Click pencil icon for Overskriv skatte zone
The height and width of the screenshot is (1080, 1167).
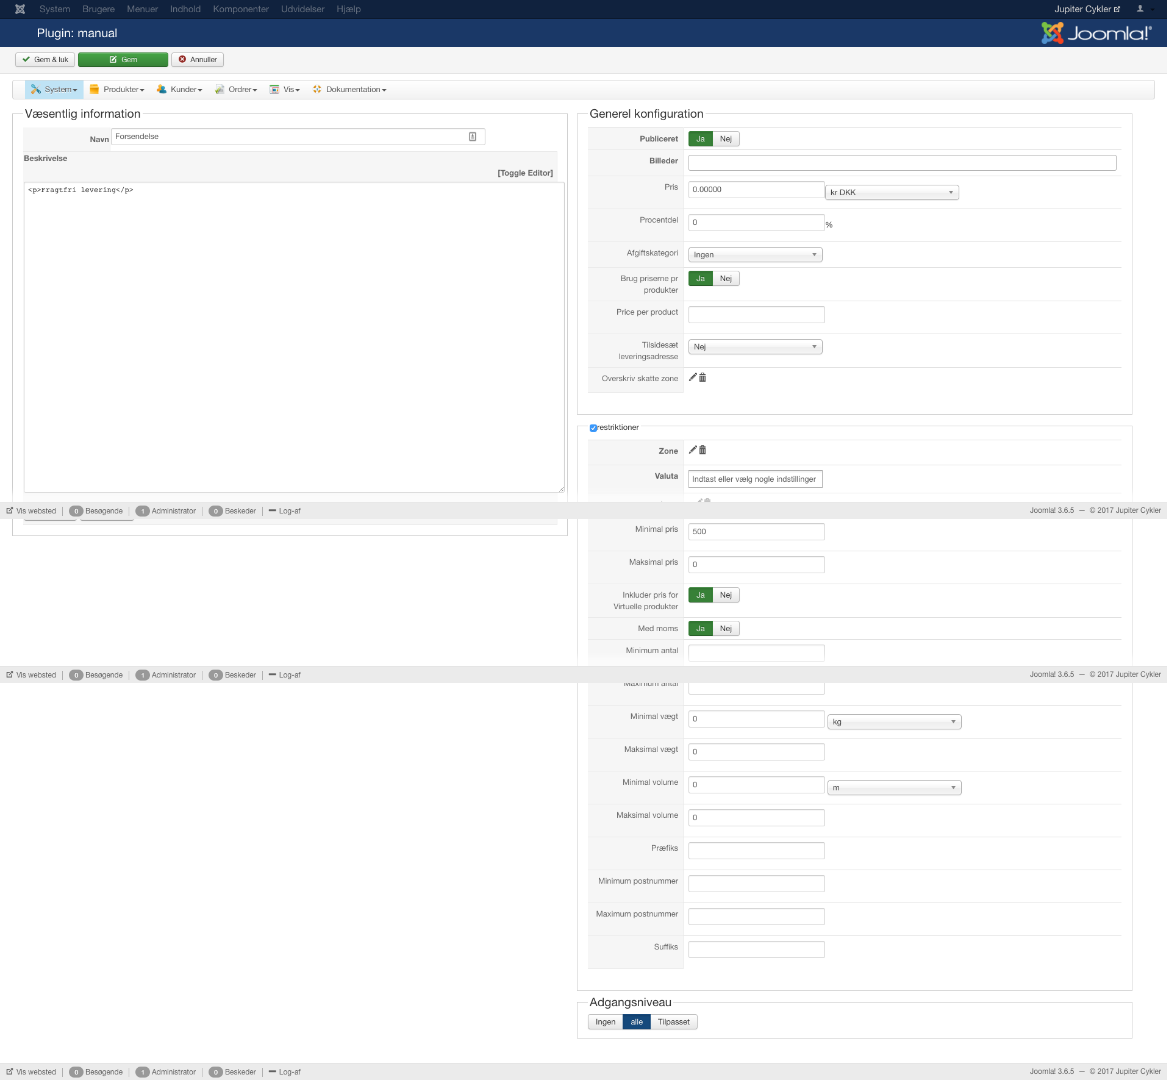(x=693, y=377)
